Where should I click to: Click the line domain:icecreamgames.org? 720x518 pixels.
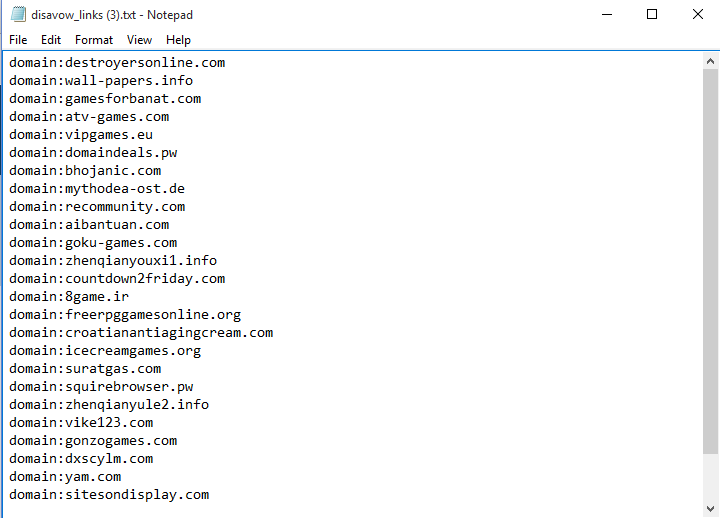(x=105, y=350)
